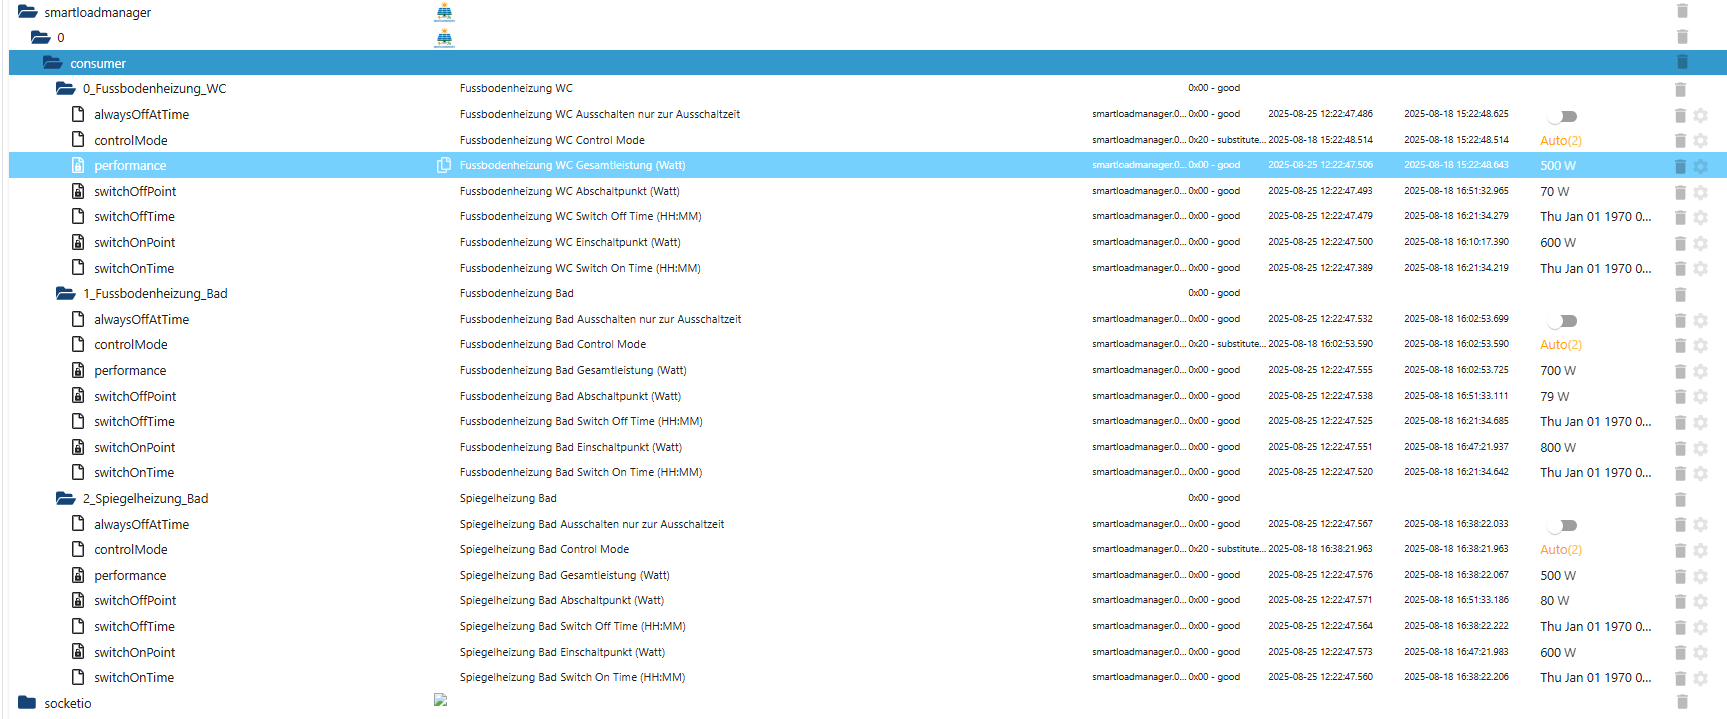Click 'Fussbodenheizung WC Abschaltpunkt (Watt)' name text

pyautogui.click(x=570, y=191)
